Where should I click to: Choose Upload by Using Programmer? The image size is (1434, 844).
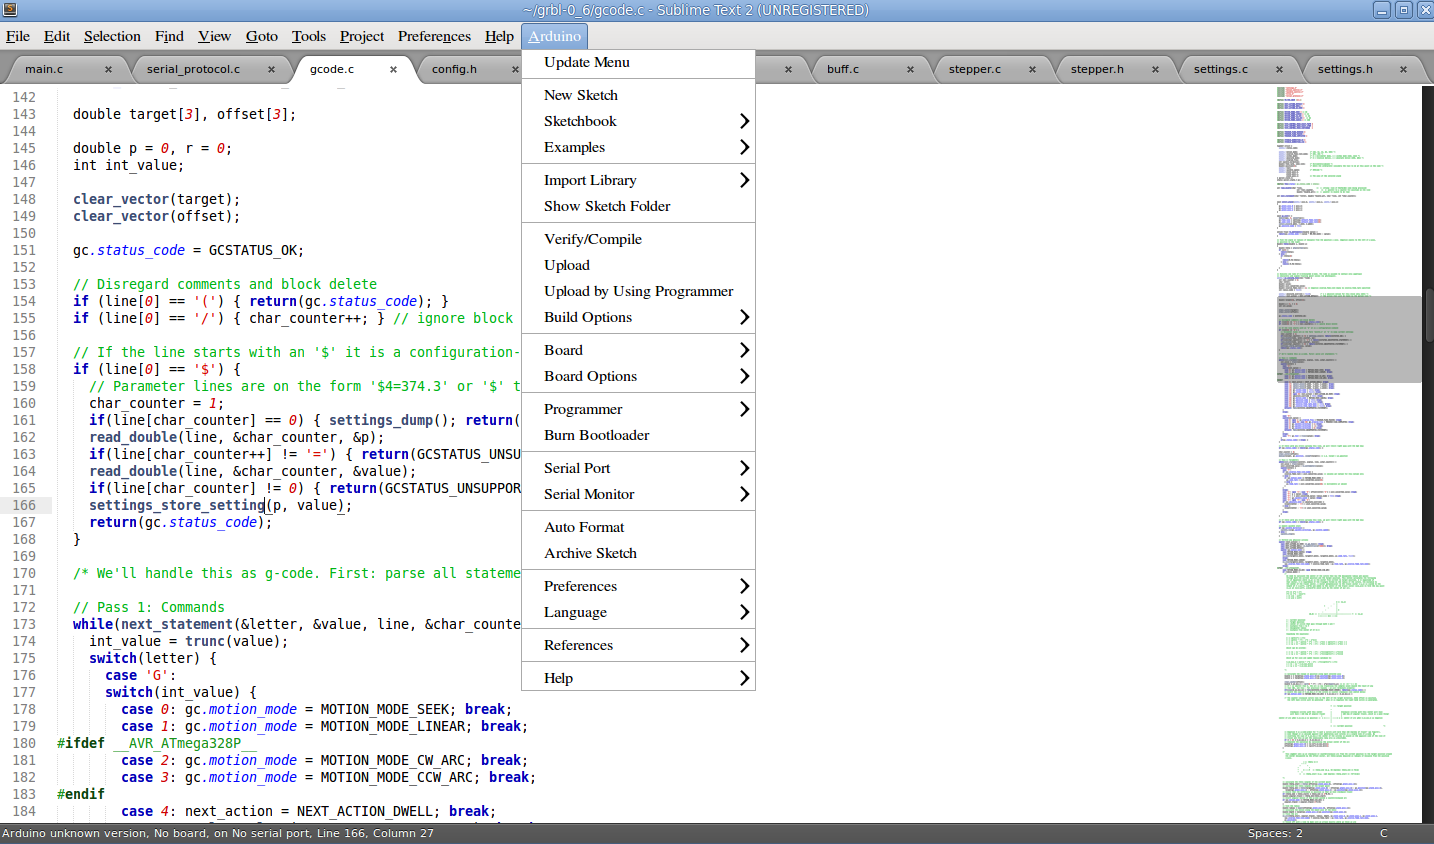tap(638, 291)
